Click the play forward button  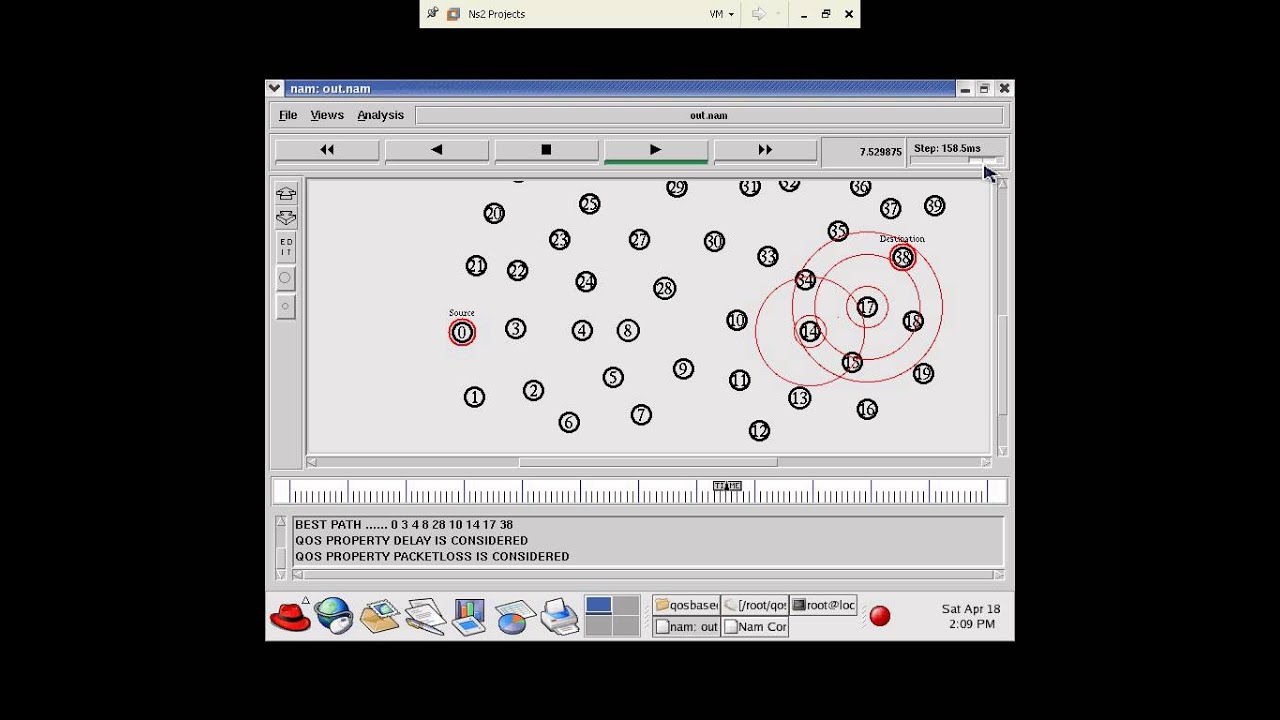(x=656, y=150)
